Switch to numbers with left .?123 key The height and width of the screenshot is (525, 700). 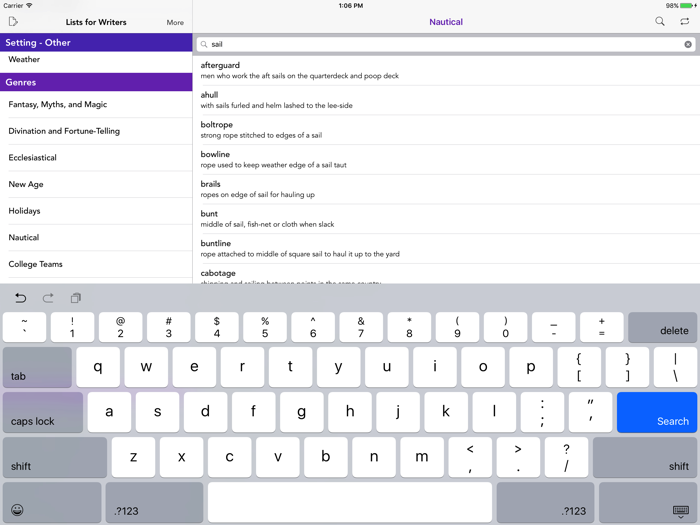pyautogui.click(x=154, y=502)
